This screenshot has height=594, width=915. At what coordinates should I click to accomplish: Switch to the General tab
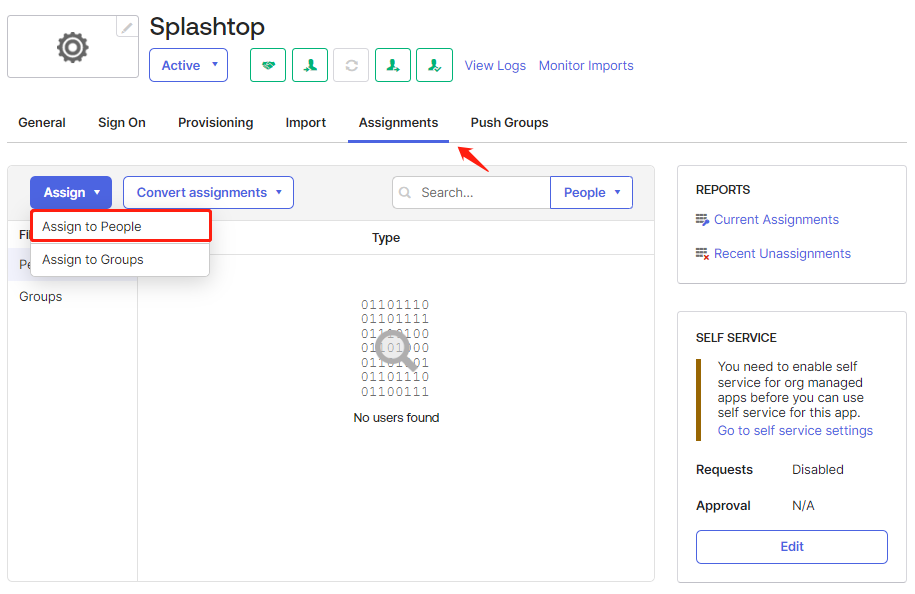click(x=42, y=123)
